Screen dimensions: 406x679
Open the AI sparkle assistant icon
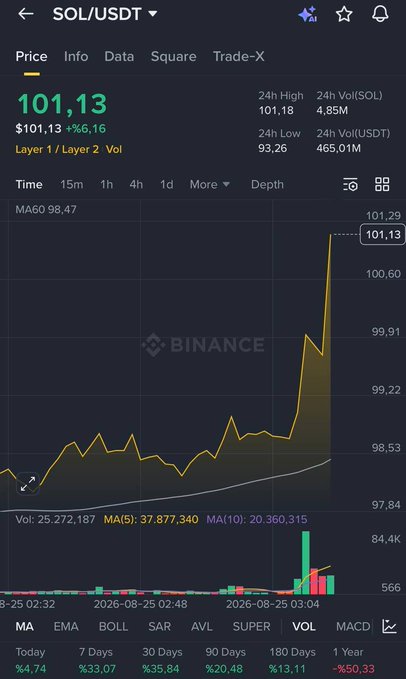point(308,14)
